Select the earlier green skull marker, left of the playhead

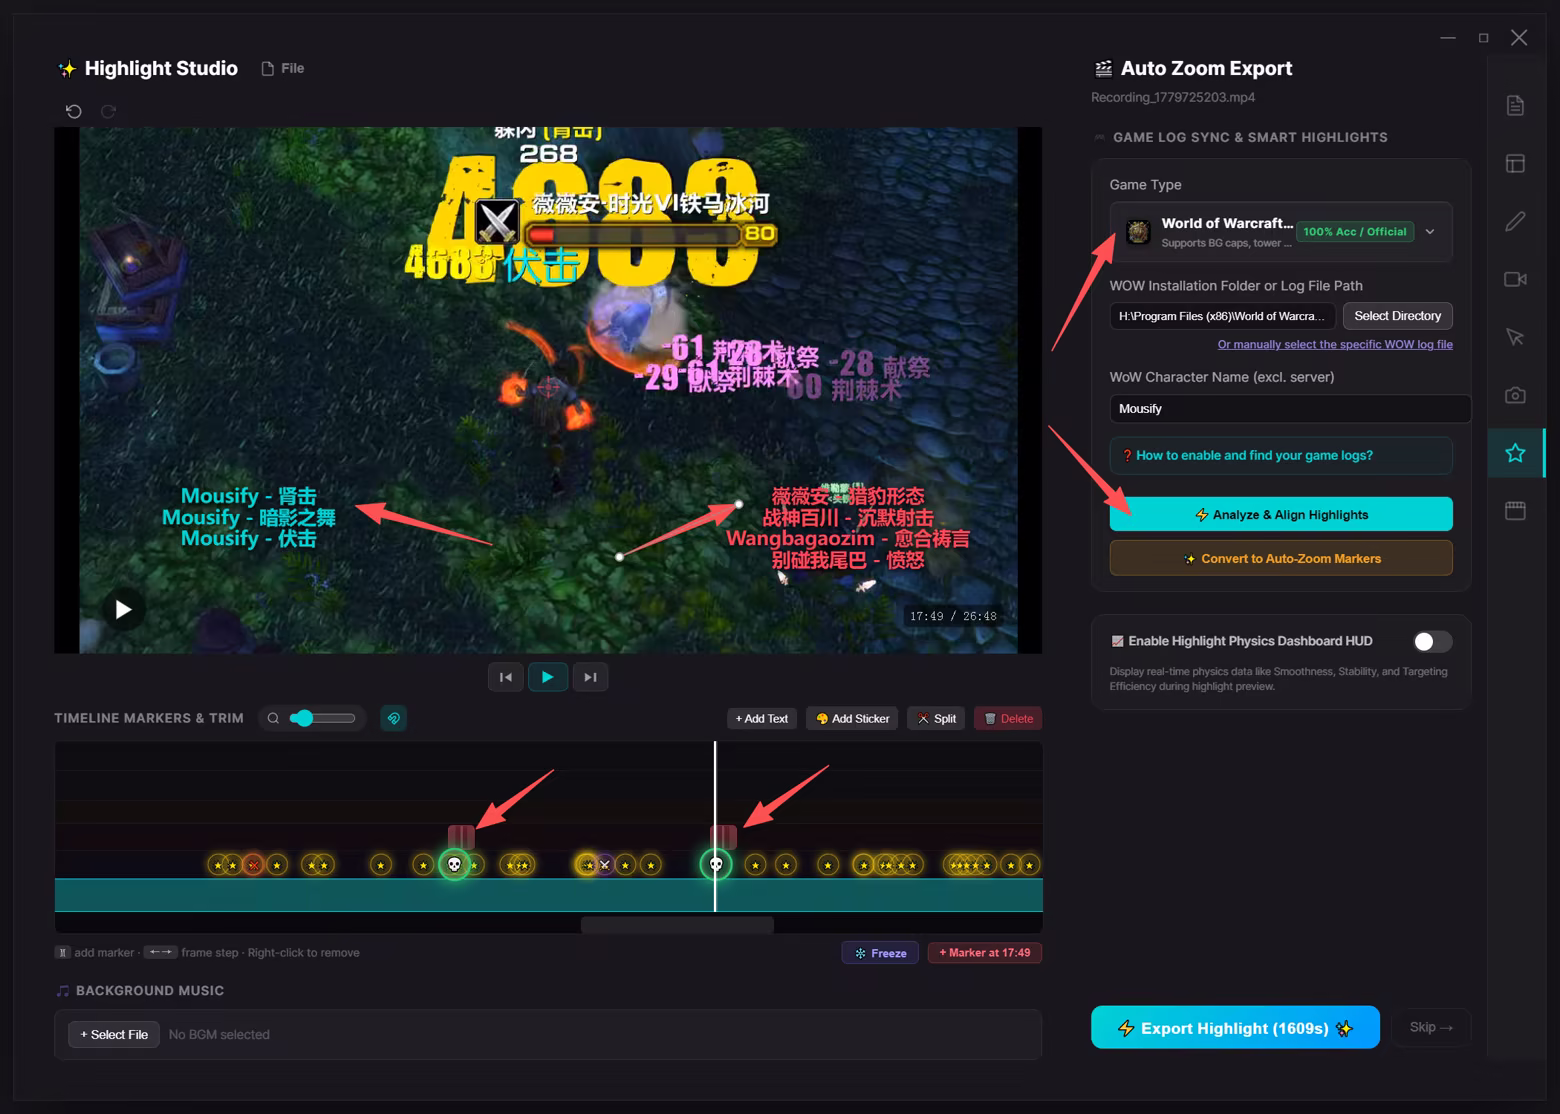point(454,864)
